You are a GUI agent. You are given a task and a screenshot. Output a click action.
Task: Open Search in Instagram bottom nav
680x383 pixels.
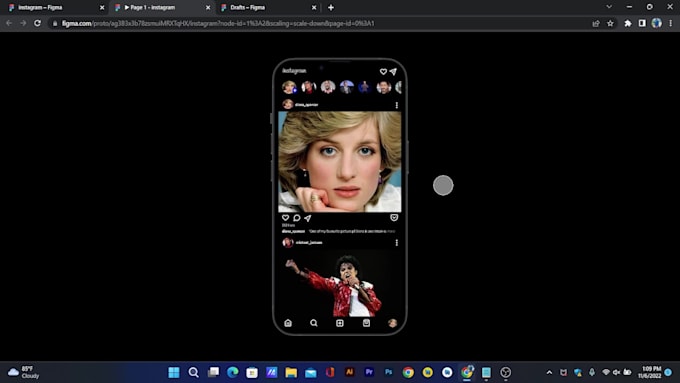point(314,323)
